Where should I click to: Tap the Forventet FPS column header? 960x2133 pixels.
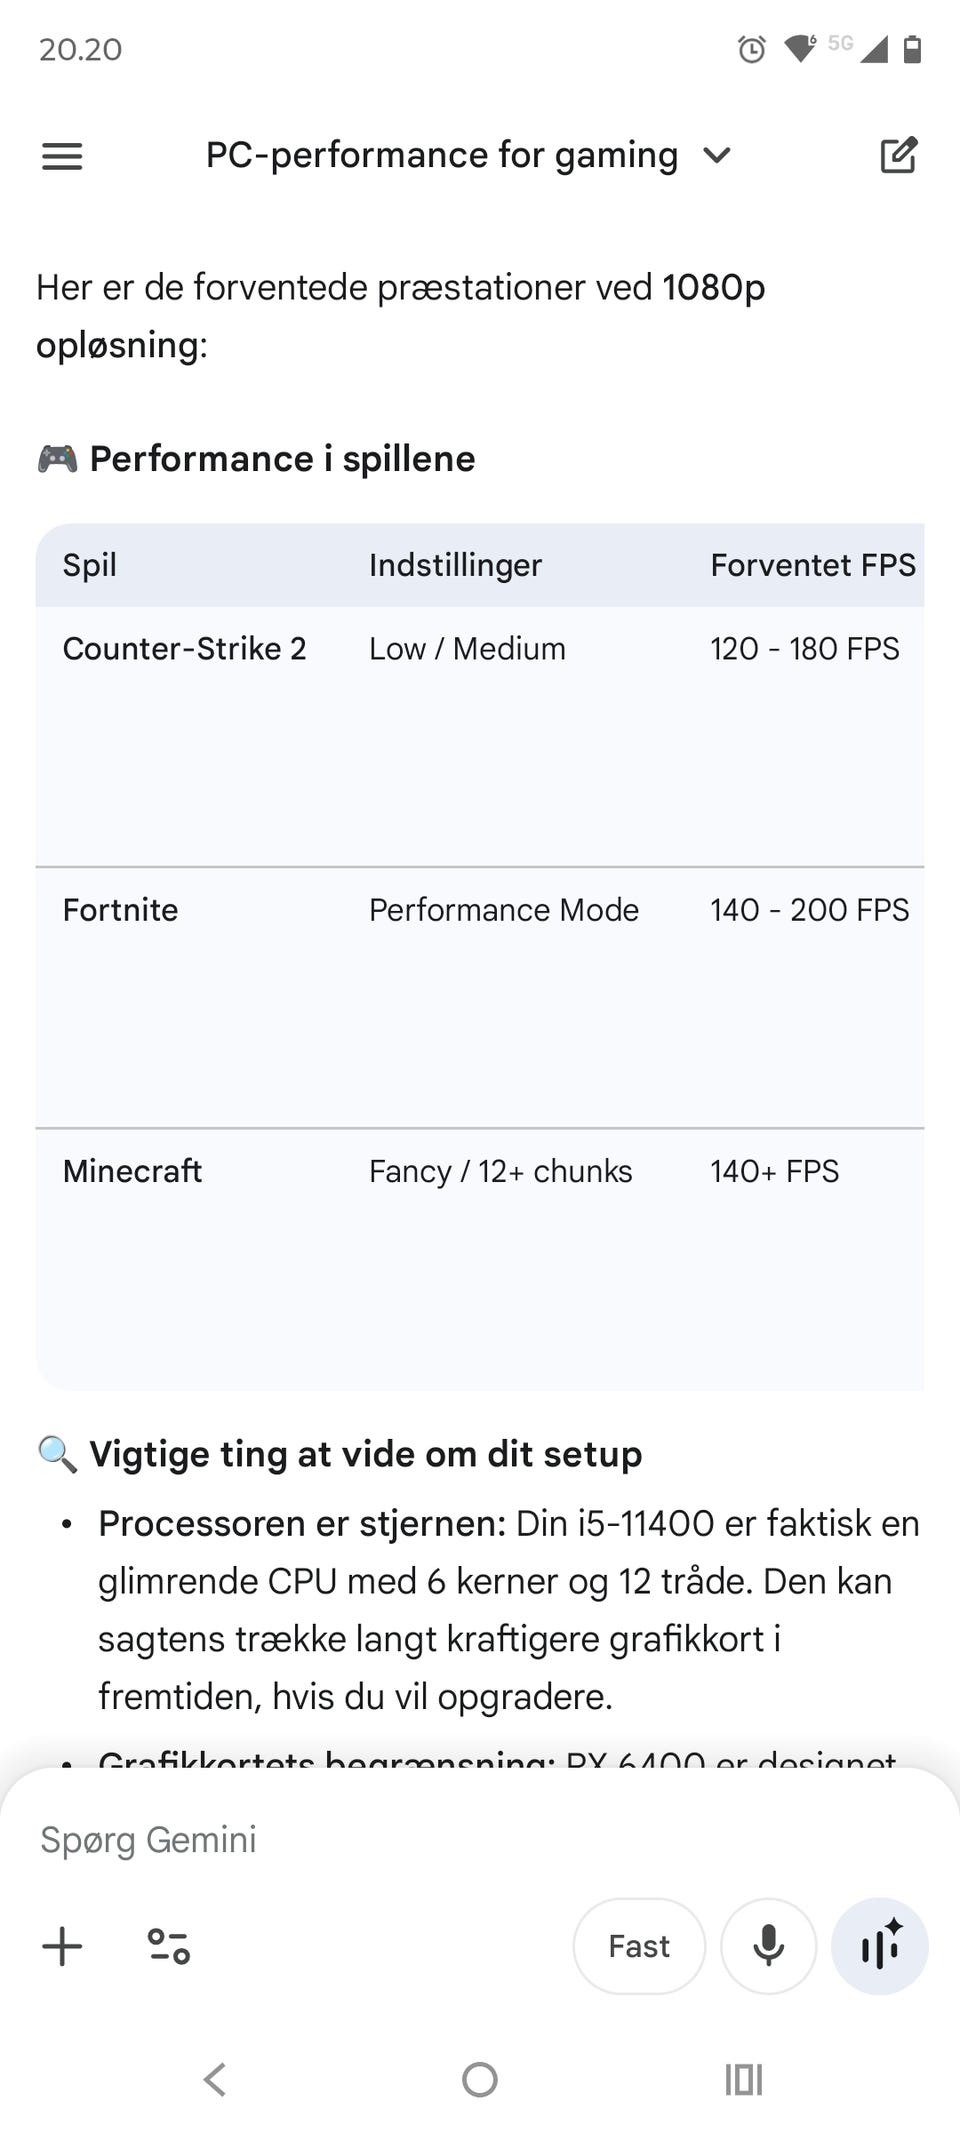point(812,565)
